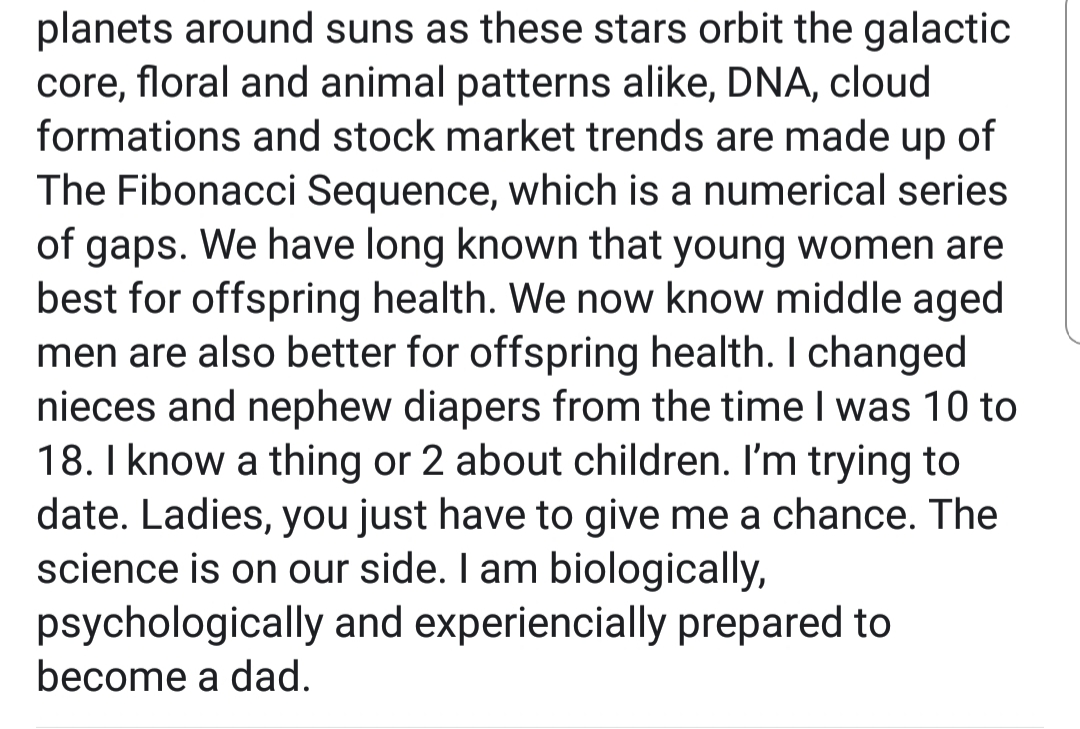
Task: Click the word "children" in the paragraph
Action: pyautogui.click(x=651, y=461)
